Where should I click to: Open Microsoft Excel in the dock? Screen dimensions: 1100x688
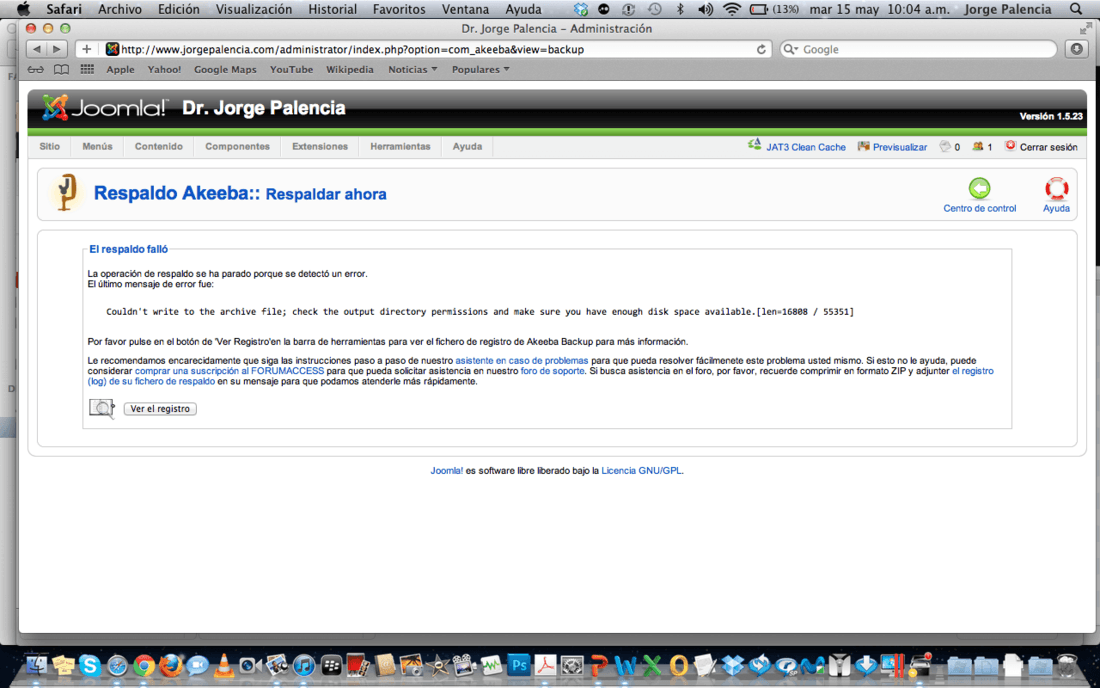tap(652, 665)
